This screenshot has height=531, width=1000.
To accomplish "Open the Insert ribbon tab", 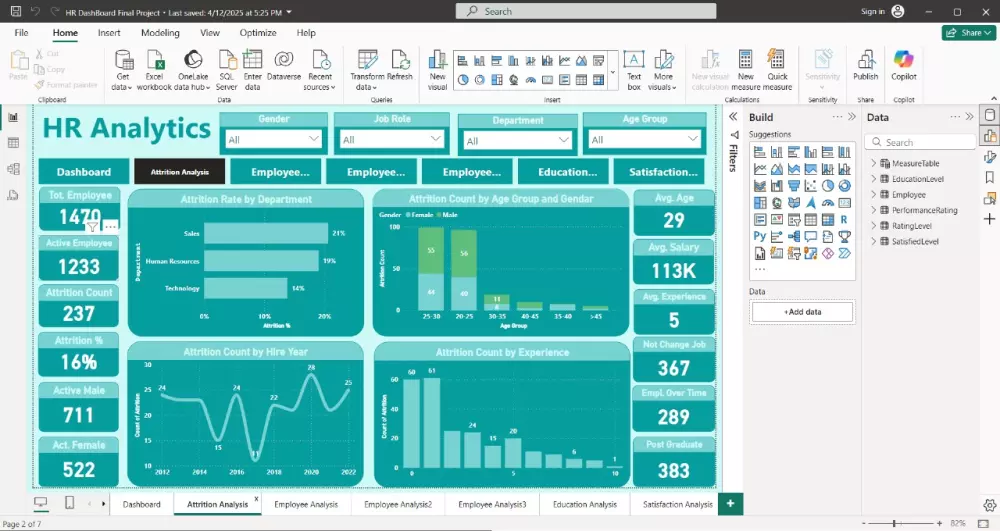I will [x=109, y=33].
